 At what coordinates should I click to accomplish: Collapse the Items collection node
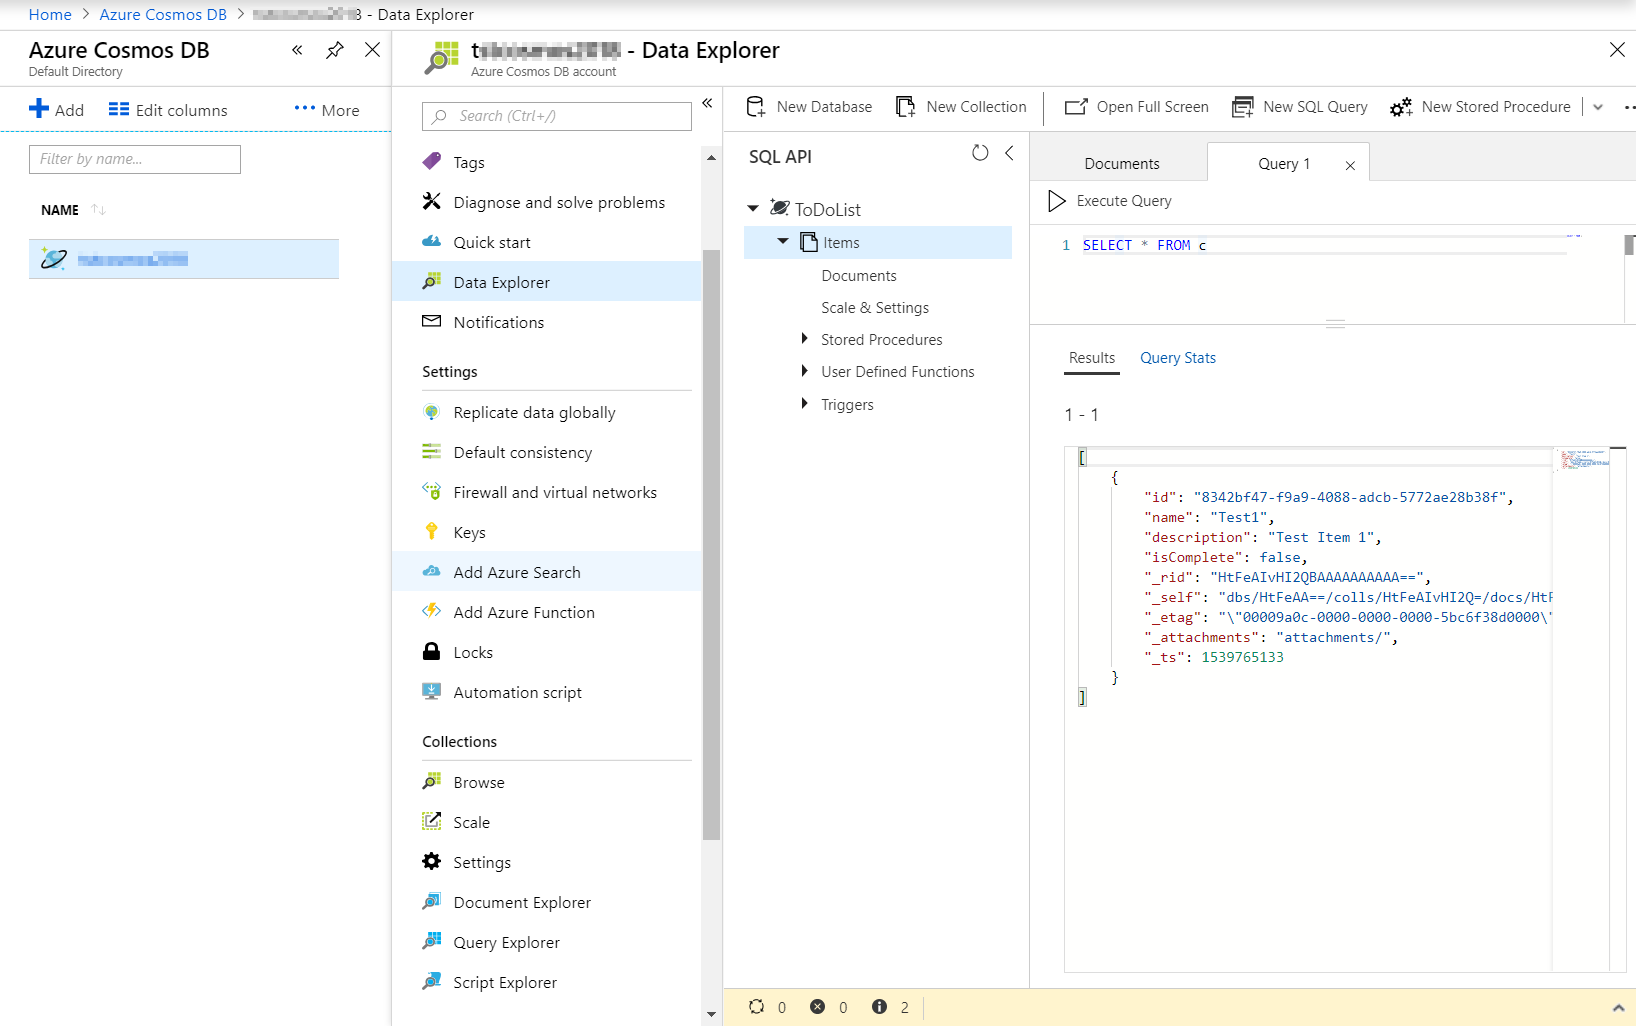click(x=783, y=242)
